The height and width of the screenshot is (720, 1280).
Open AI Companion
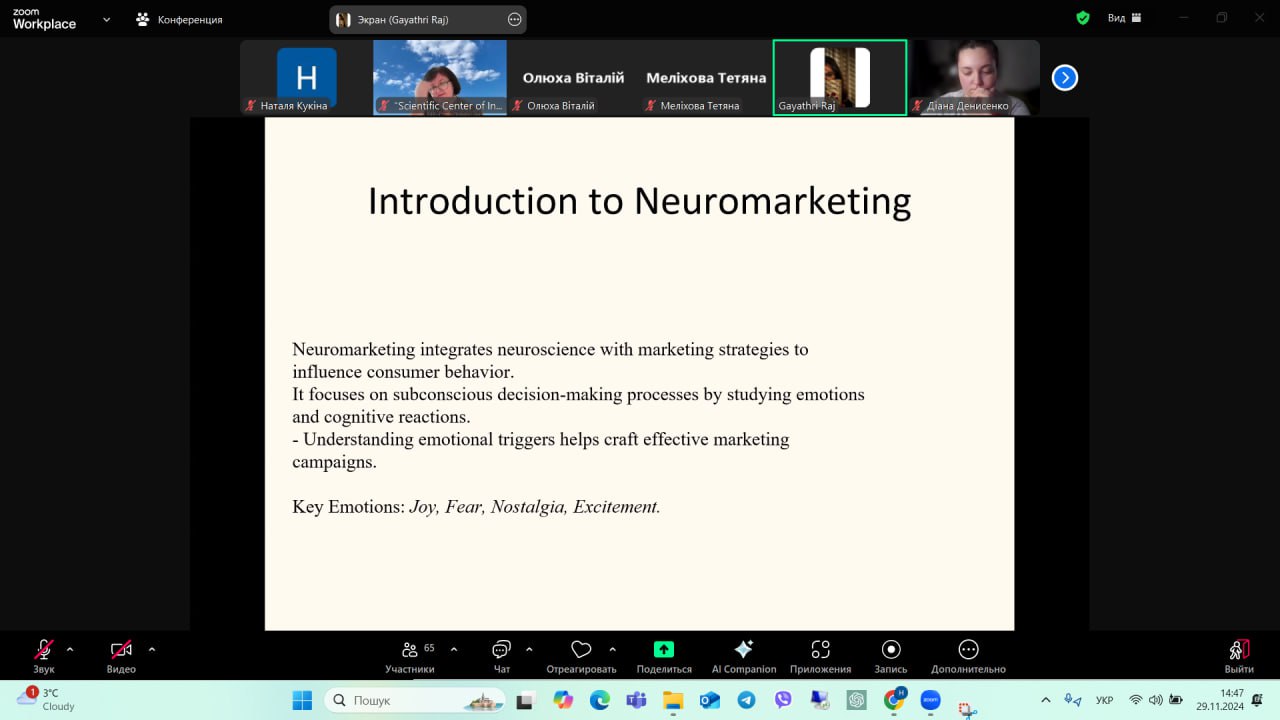point(743,655)
